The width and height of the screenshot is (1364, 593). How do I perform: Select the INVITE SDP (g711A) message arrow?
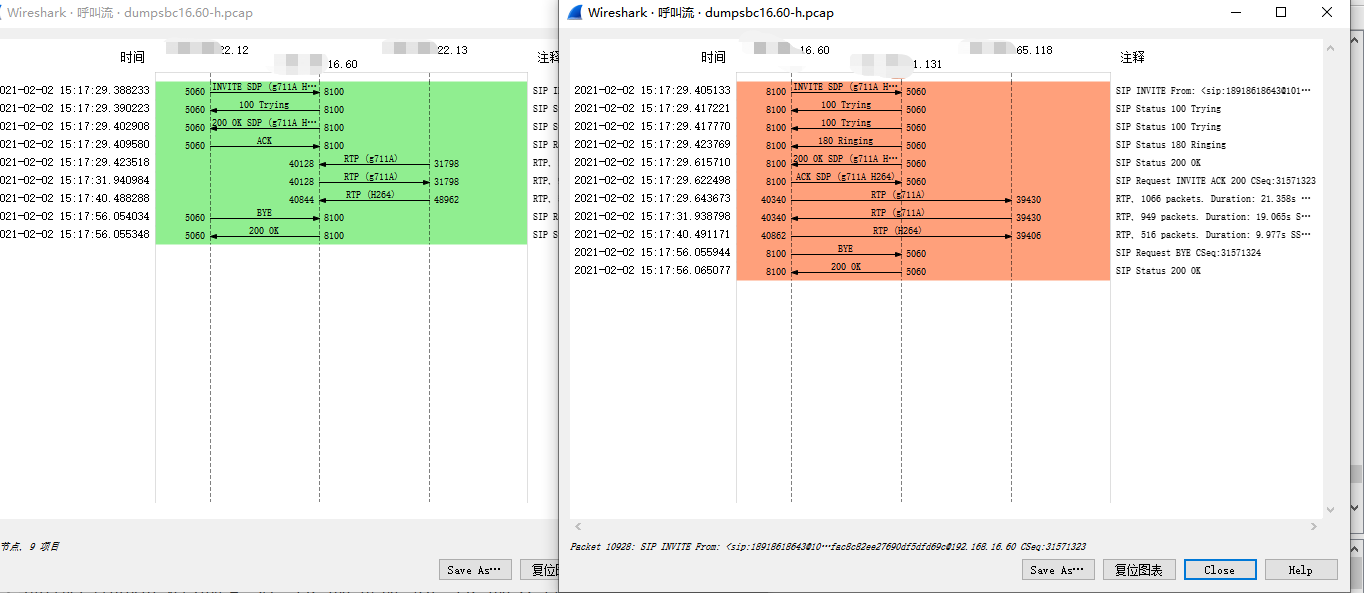(845, 90)
